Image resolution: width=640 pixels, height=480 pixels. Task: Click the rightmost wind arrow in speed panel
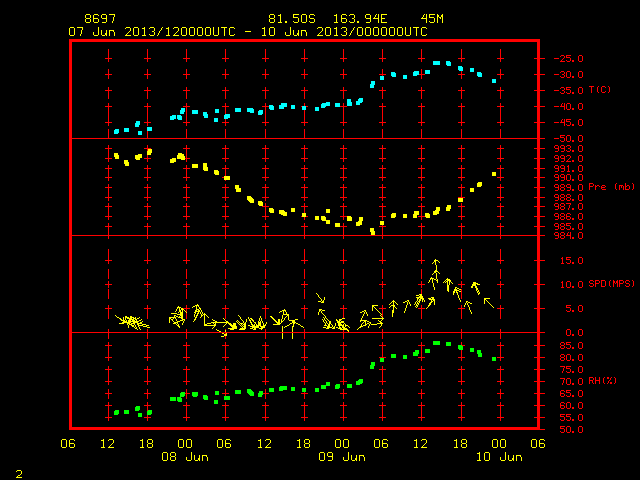coord(489,302)
